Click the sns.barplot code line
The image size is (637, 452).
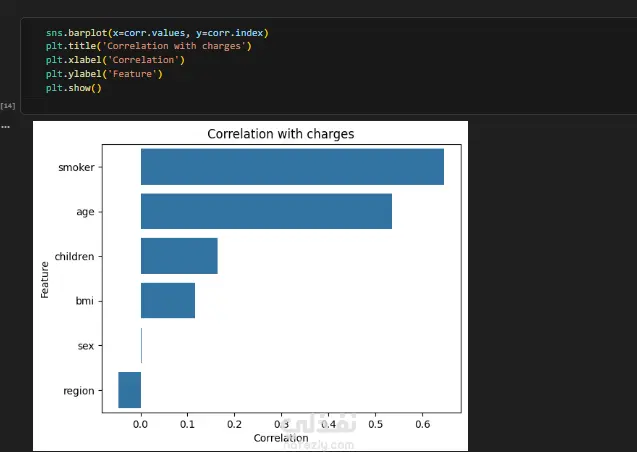tap(157, 32)
